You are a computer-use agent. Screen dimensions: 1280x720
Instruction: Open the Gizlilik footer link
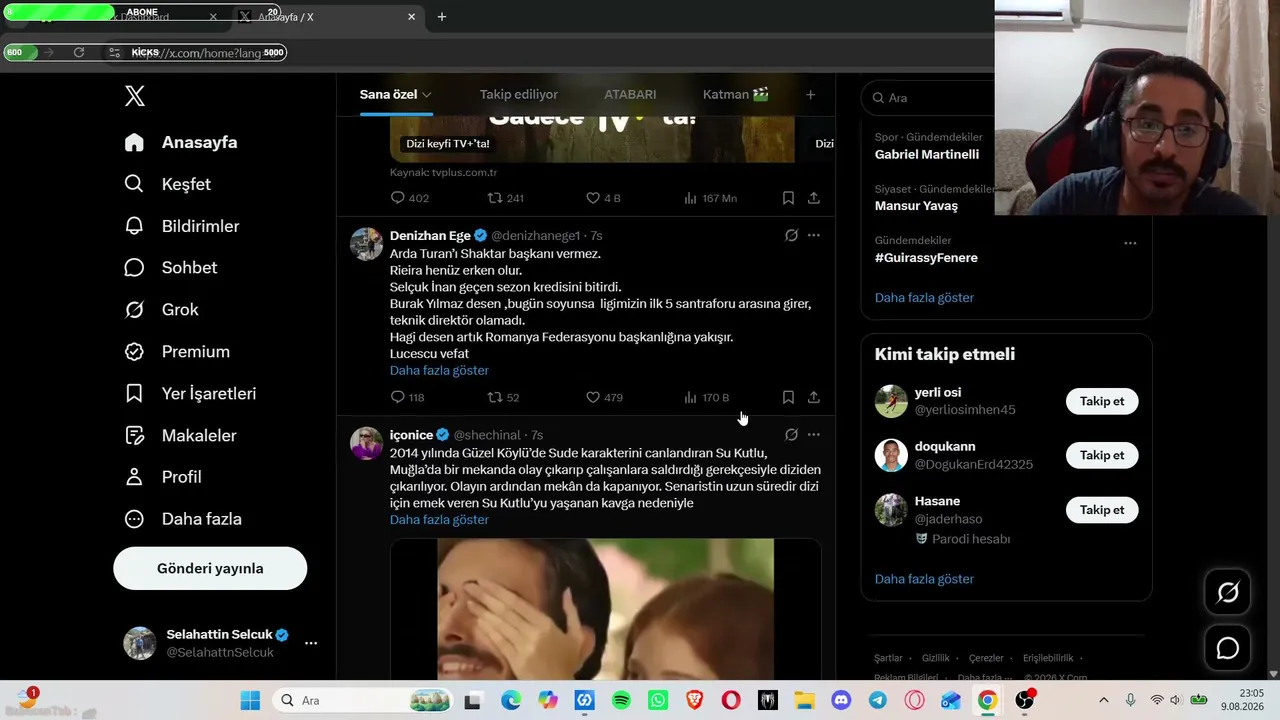(936, 658)
